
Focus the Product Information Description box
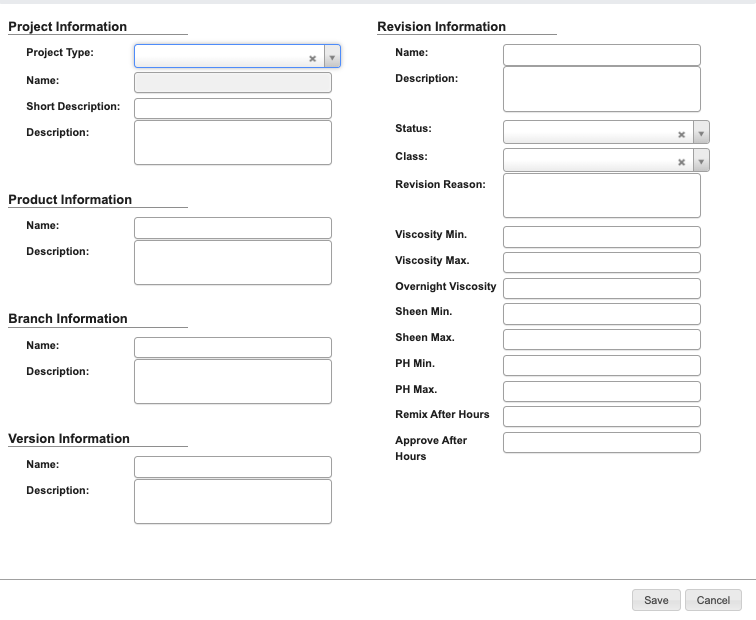(x=233, y=263)
